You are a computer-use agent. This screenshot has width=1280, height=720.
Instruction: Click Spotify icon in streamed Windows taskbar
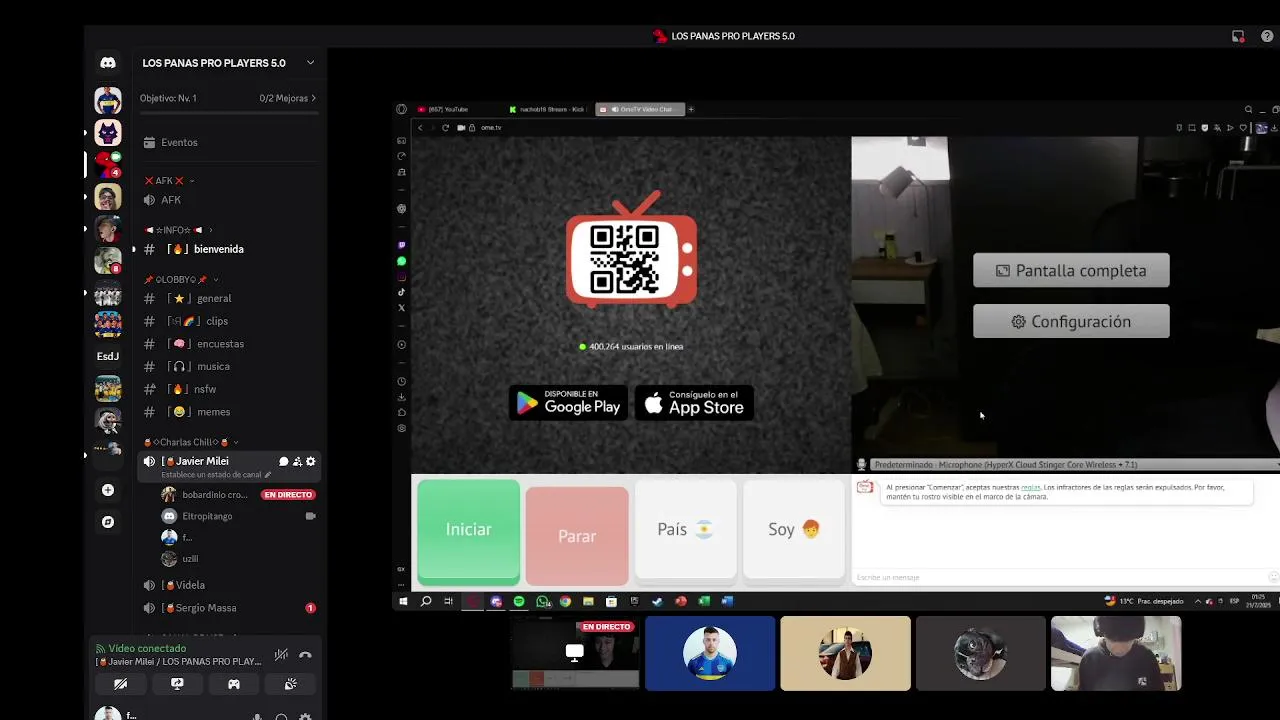pyautogui.click(x=519, y=601)
